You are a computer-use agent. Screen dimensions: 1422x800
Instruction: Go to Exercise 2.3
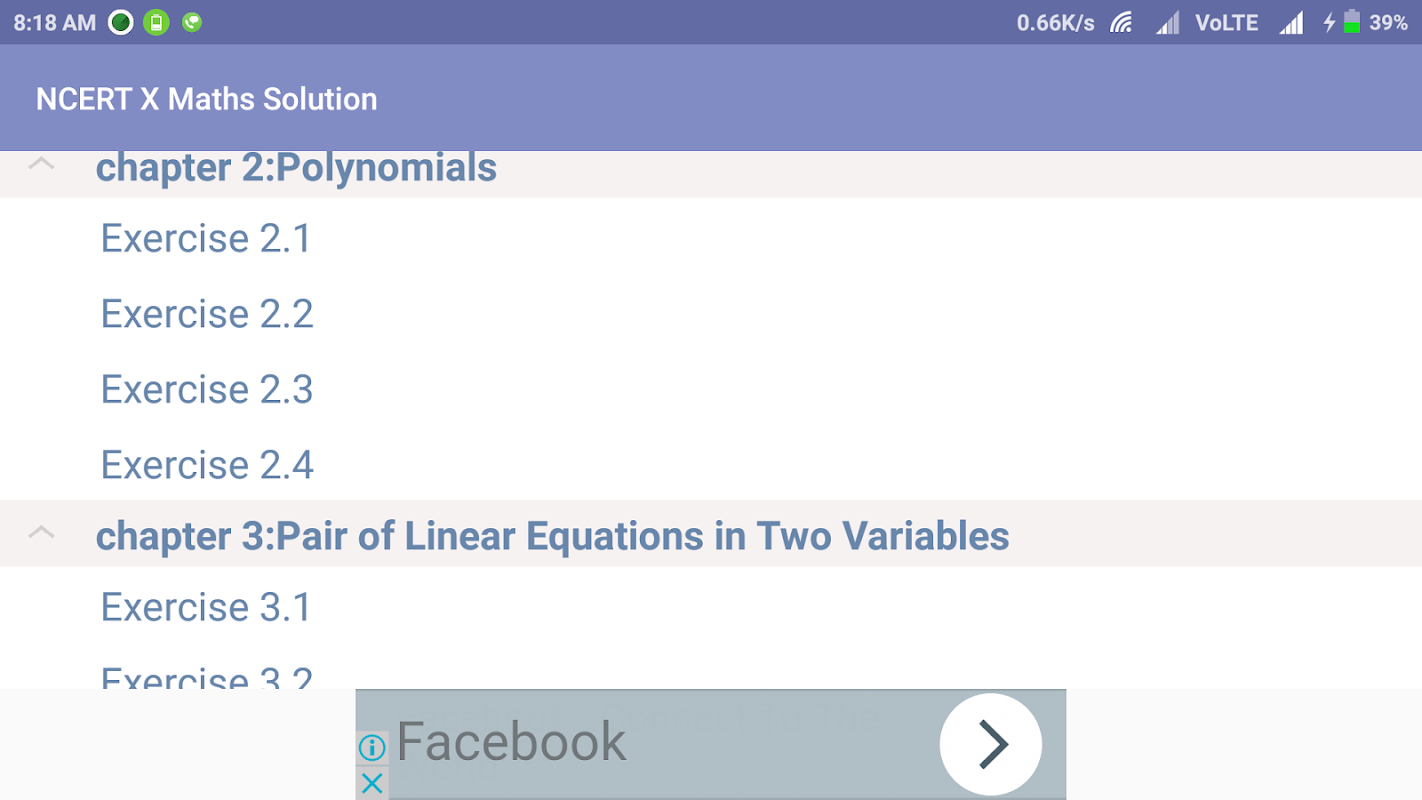point(207,389)
